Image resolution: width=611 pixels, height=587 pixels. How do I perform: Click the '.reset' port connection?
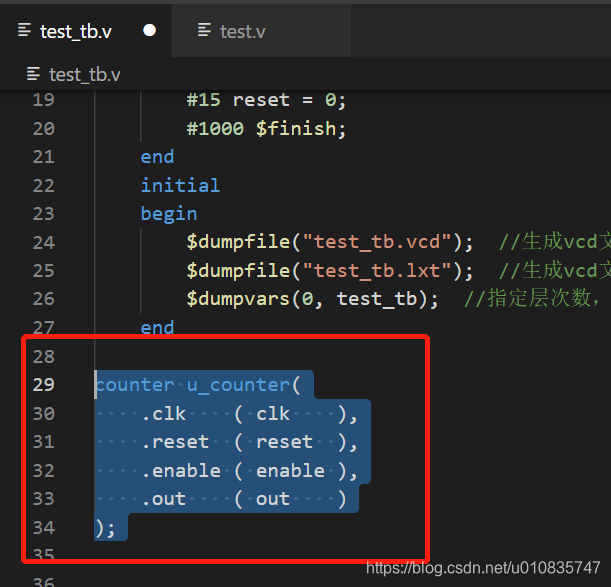pos(249,442)
